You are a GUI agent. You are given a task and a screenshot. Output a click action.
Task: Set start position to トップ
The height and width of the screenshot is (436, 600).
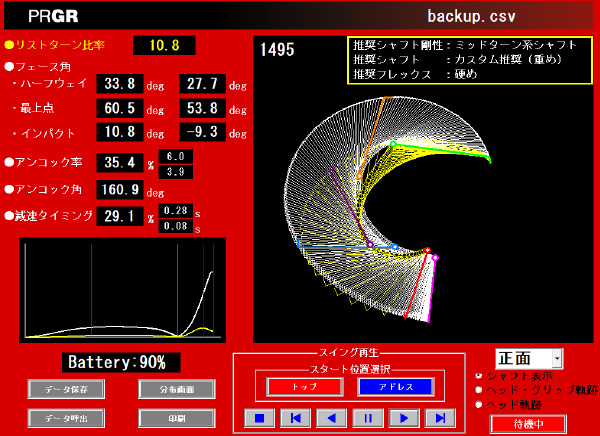(303, 386)
